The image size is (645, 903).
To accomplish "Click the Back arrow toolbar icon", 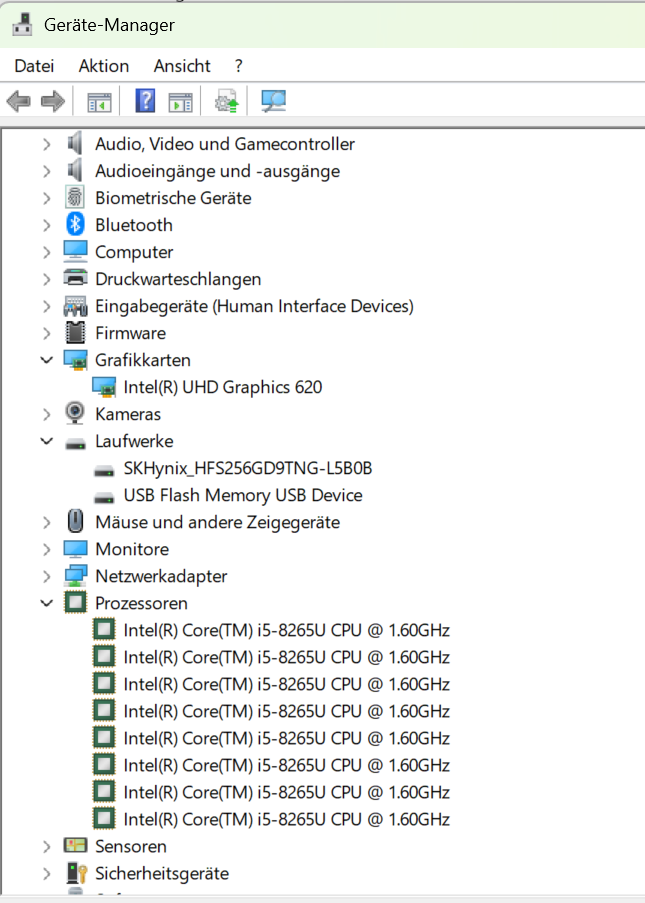I will tap(18, 101).
